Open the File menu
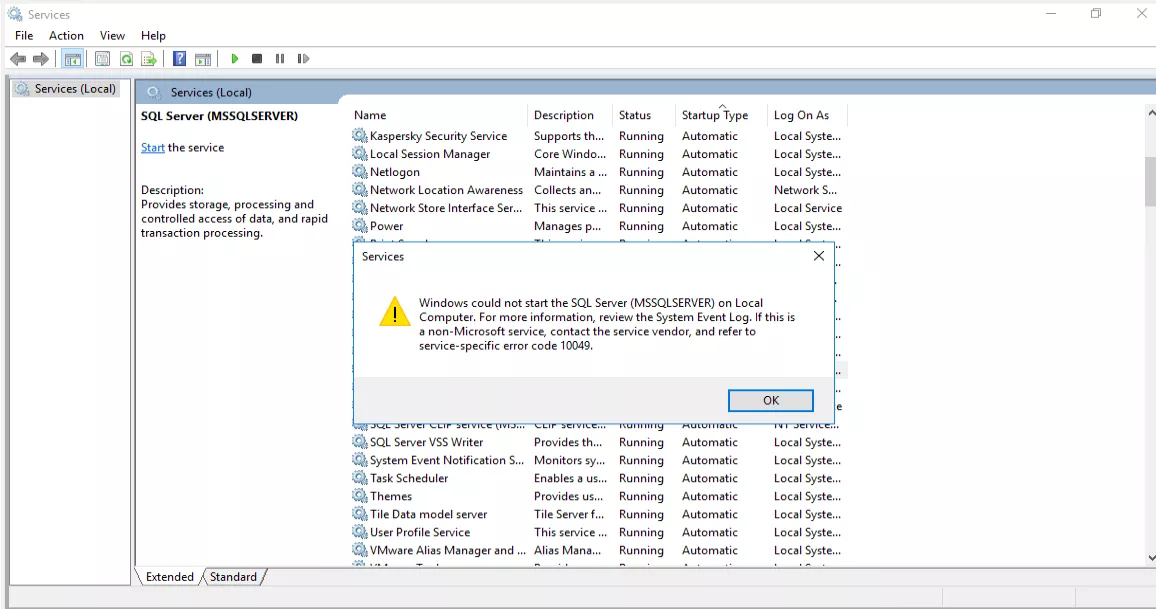Image resolution: width=1156 pixels, height=609 pixels. pos(24,35)
